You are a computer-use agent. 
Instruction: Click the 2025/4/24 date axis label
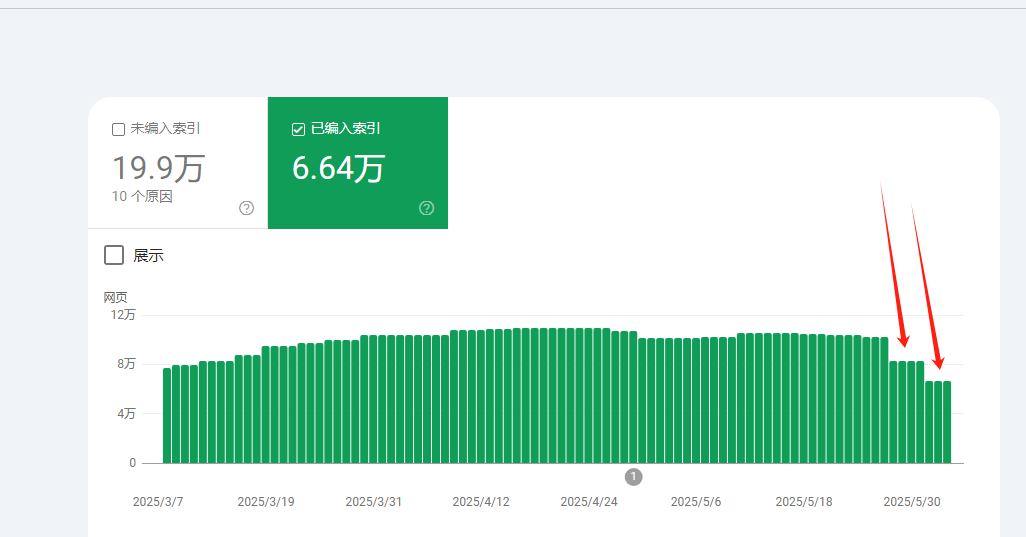(x=589, y=502)
